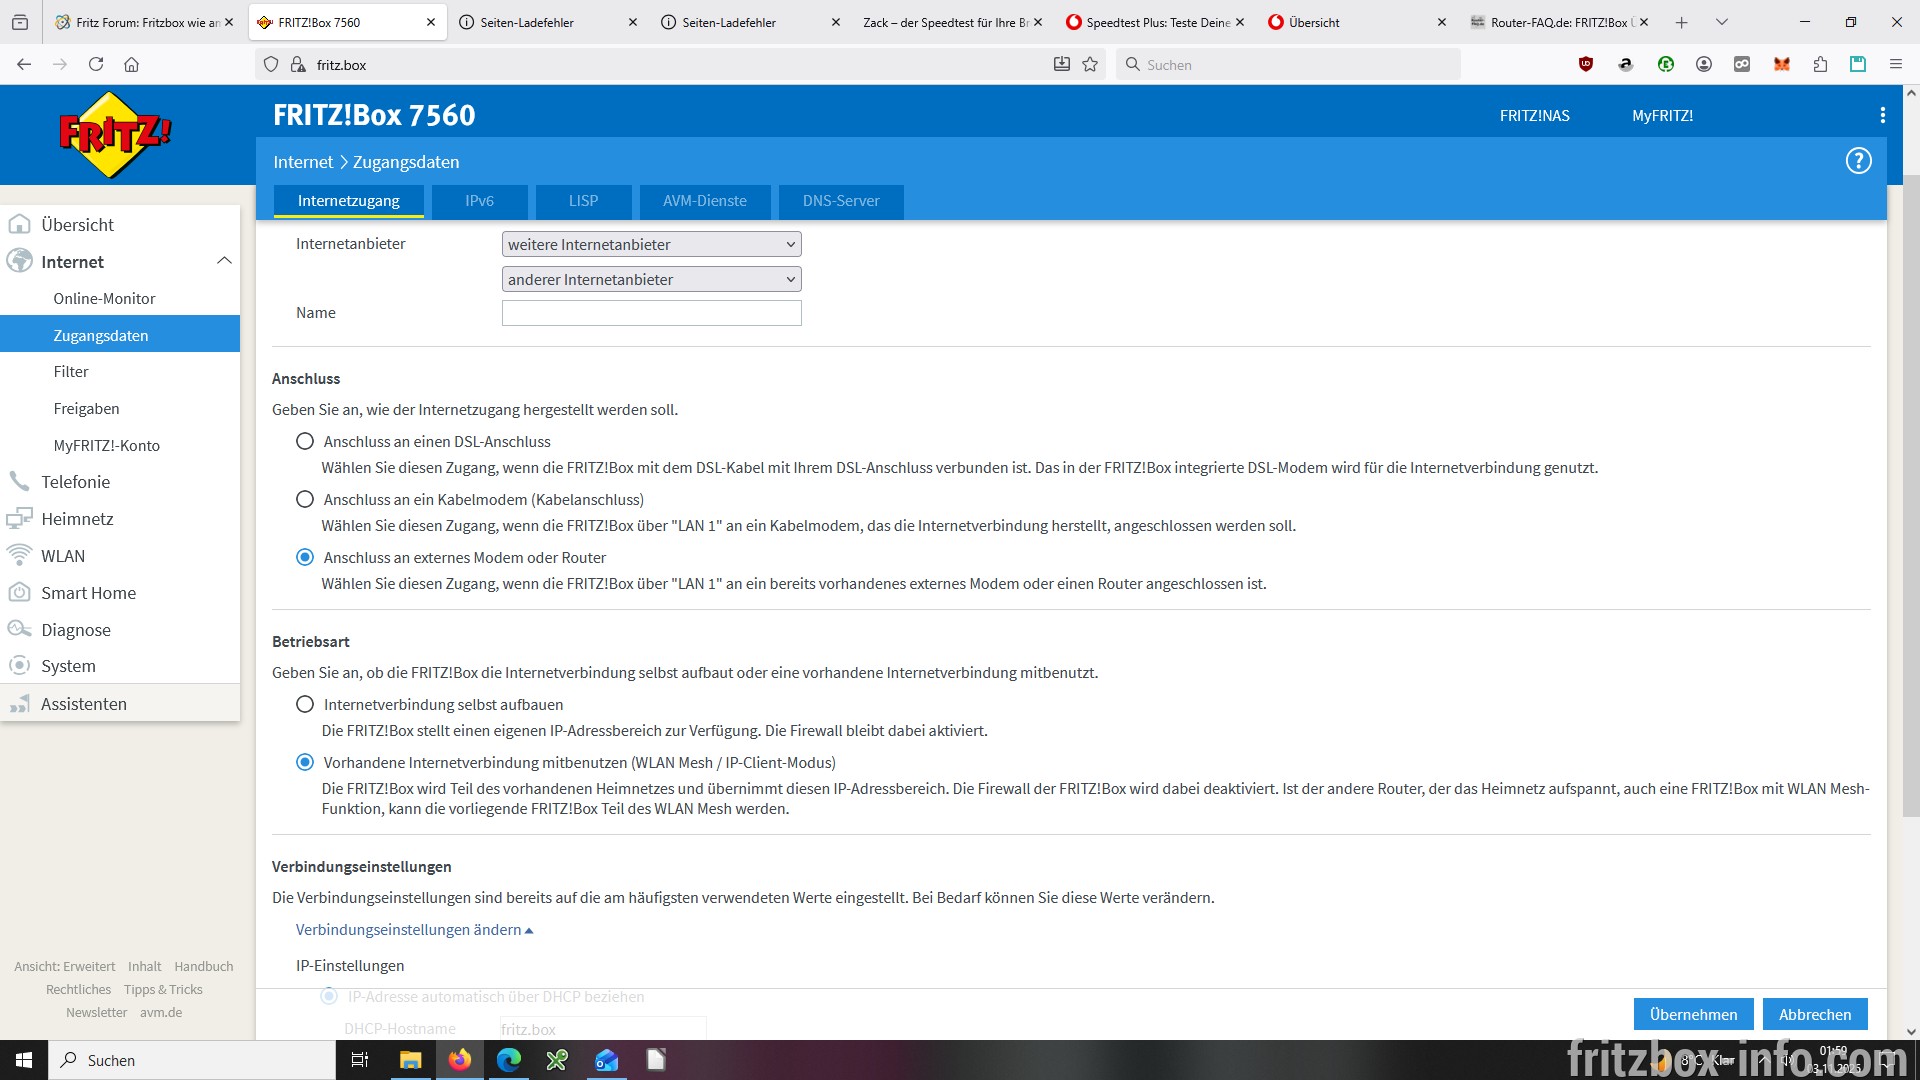Open the AVM-Dienste tab
Screen dimensions: 1920x1080
tap(705, 201)
